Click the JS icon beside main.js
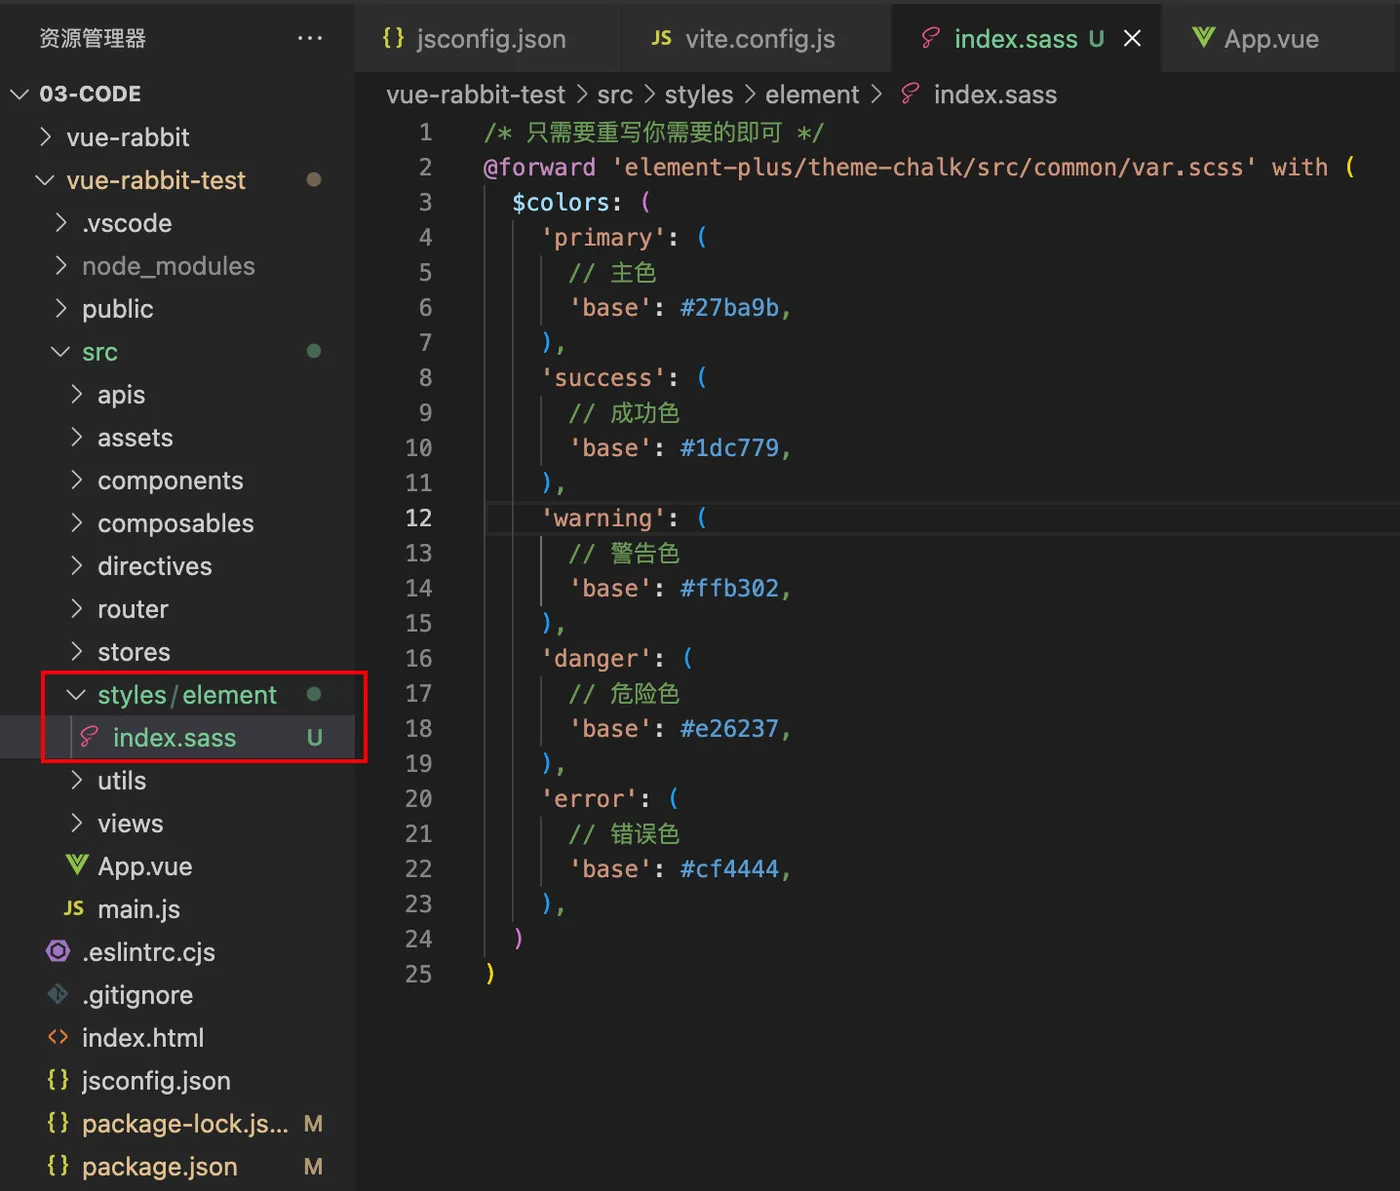Image resolution: width=1400 pixels, height=1191 pixels. coord(74,908)
